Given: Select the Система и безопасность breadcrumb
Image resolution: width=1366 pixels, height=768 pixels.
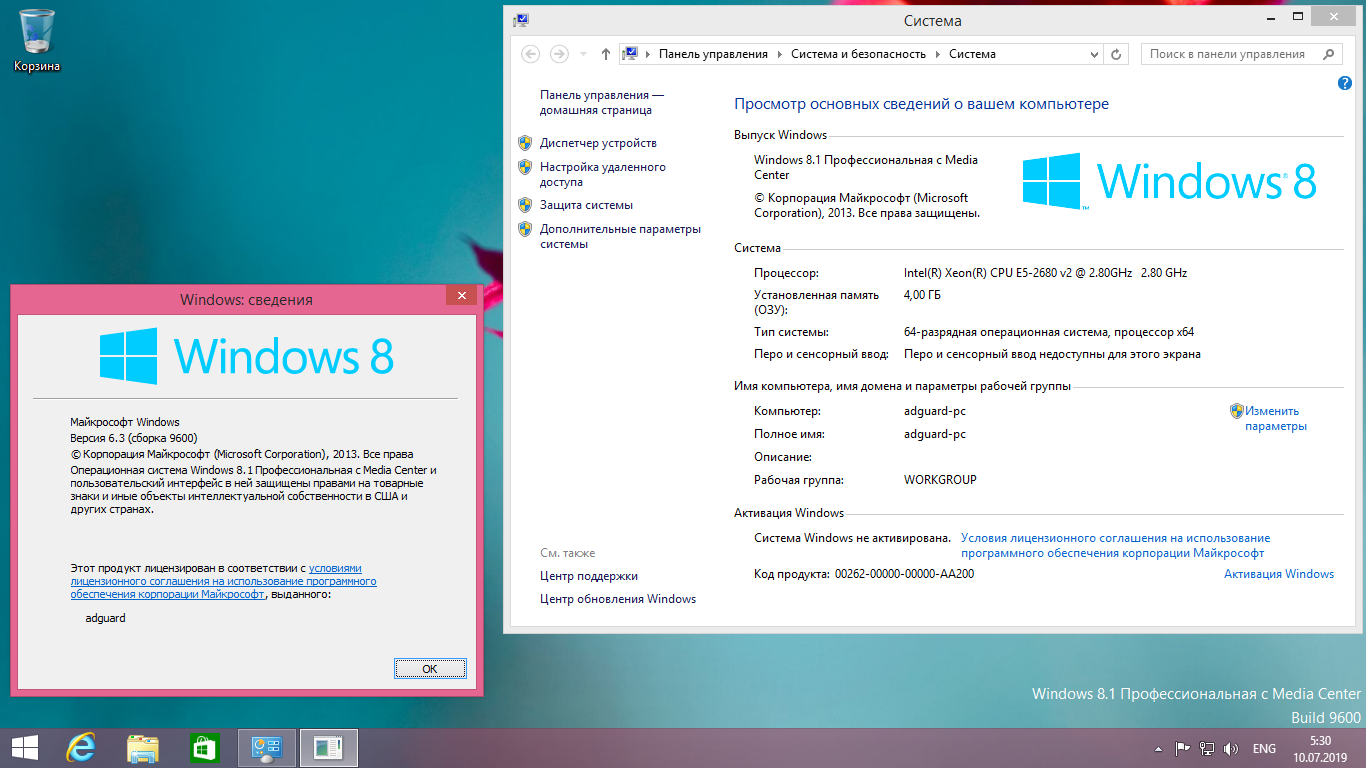Looking at the screenshot, I should (x=858, y=54).
